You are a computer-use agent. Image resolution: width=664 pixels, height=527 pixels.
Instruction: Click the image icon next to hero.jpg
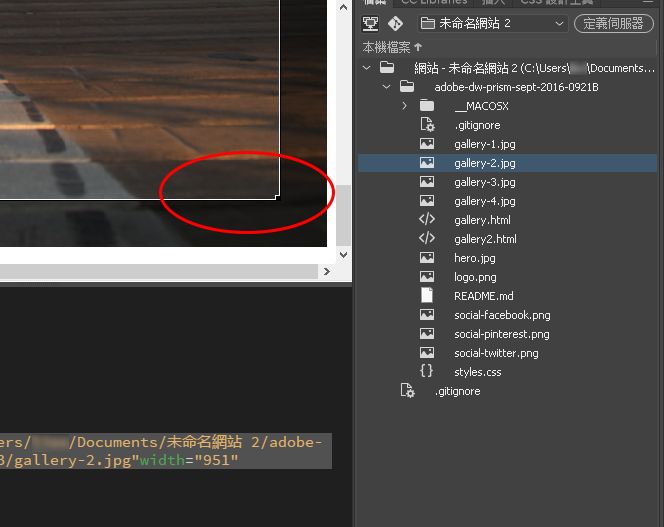coord(427,258)
